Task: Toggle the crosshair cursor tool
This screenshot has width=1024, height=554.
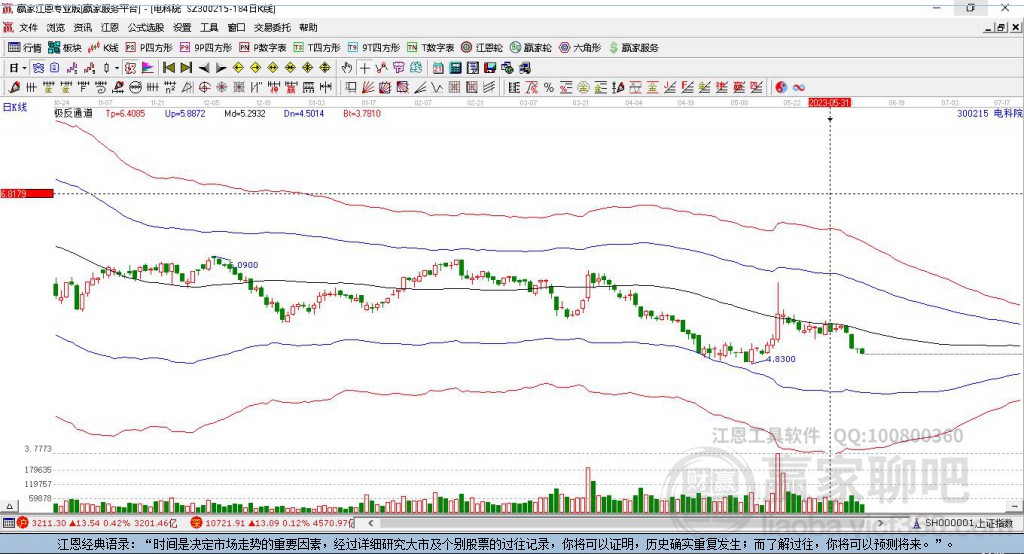Action: 364,68
